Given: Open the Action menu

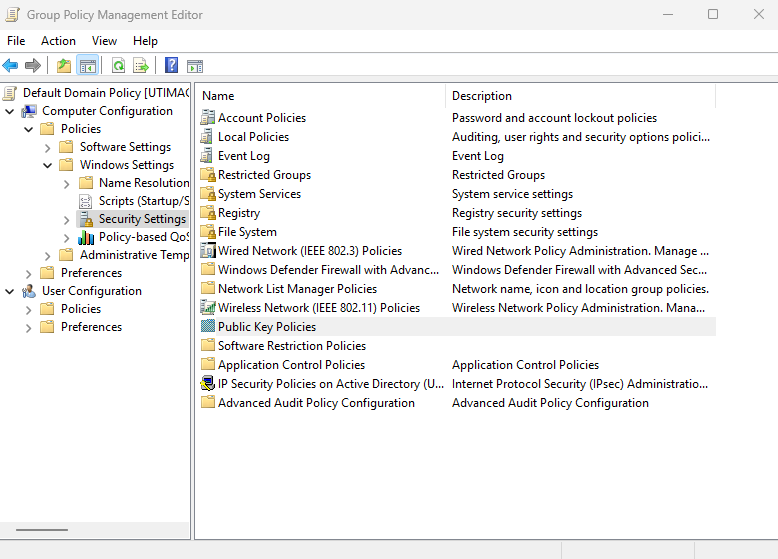Looking at the screenshot, I should (58, 41).
